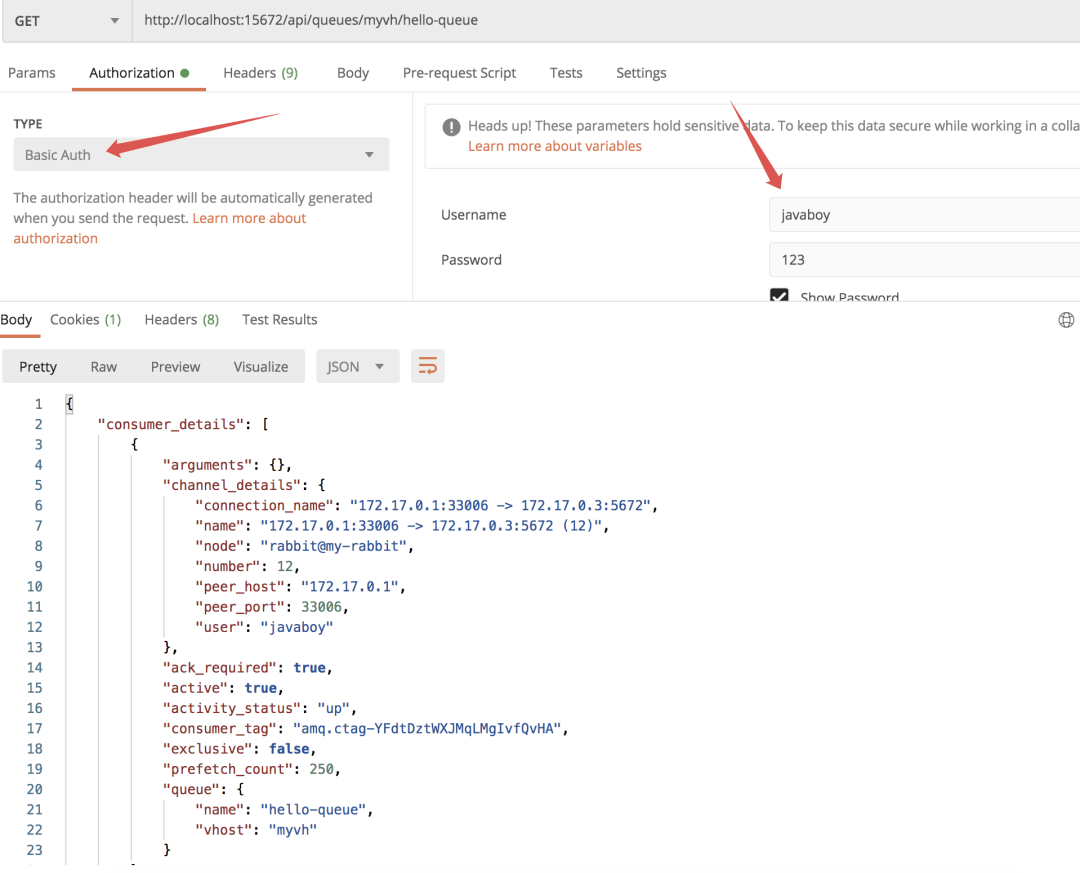Viewport: 1080px width, 873px height.
Task: Click the request URL field
Action: (606, 21)
